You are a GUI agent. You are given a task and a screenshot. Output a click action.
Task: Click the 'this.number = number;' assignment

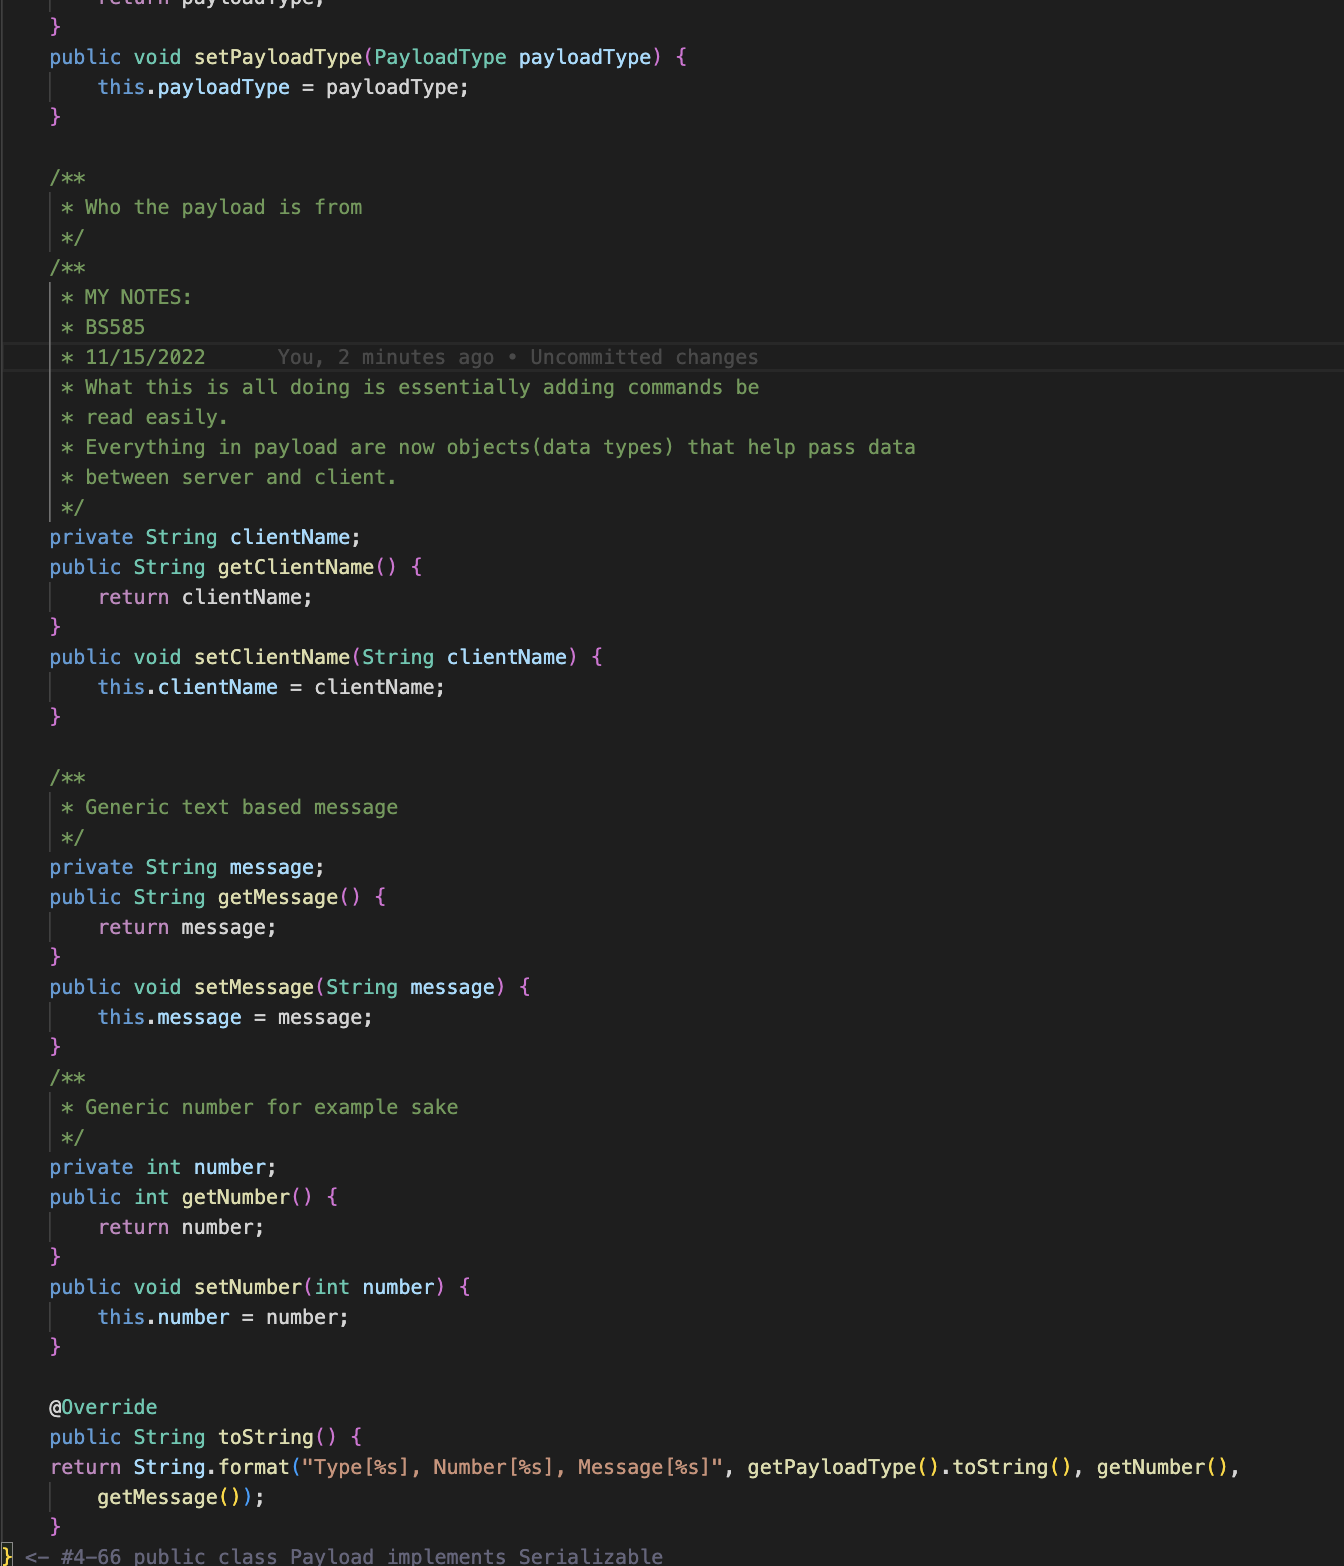point(223,1317)
